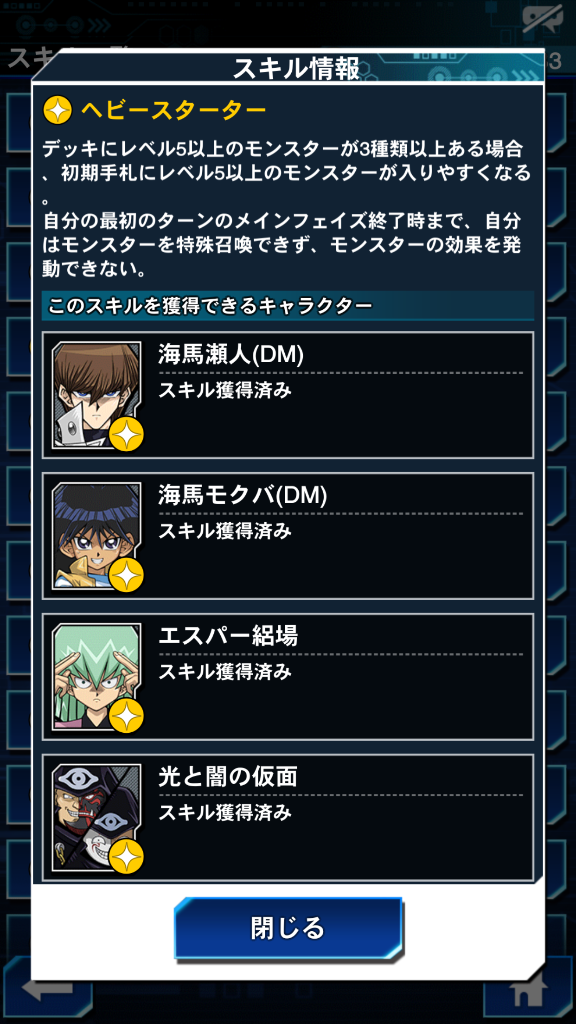Viewport: 576px width, 1024px height.
Task: Select the 海馬モクバ(DM) character portrait
Action: pos(97,536)
